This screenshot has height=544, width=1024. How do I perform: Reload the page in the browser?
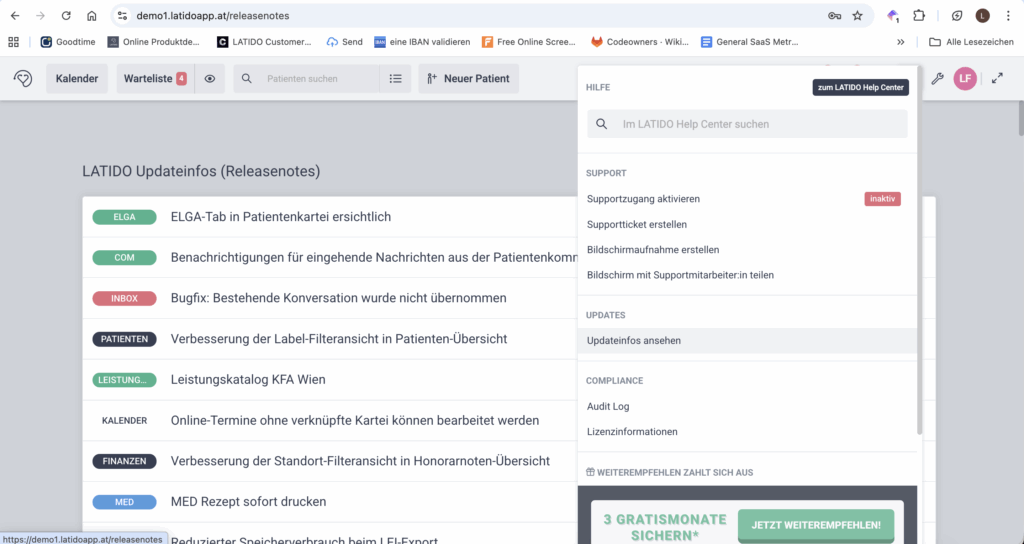click(66, 16)
